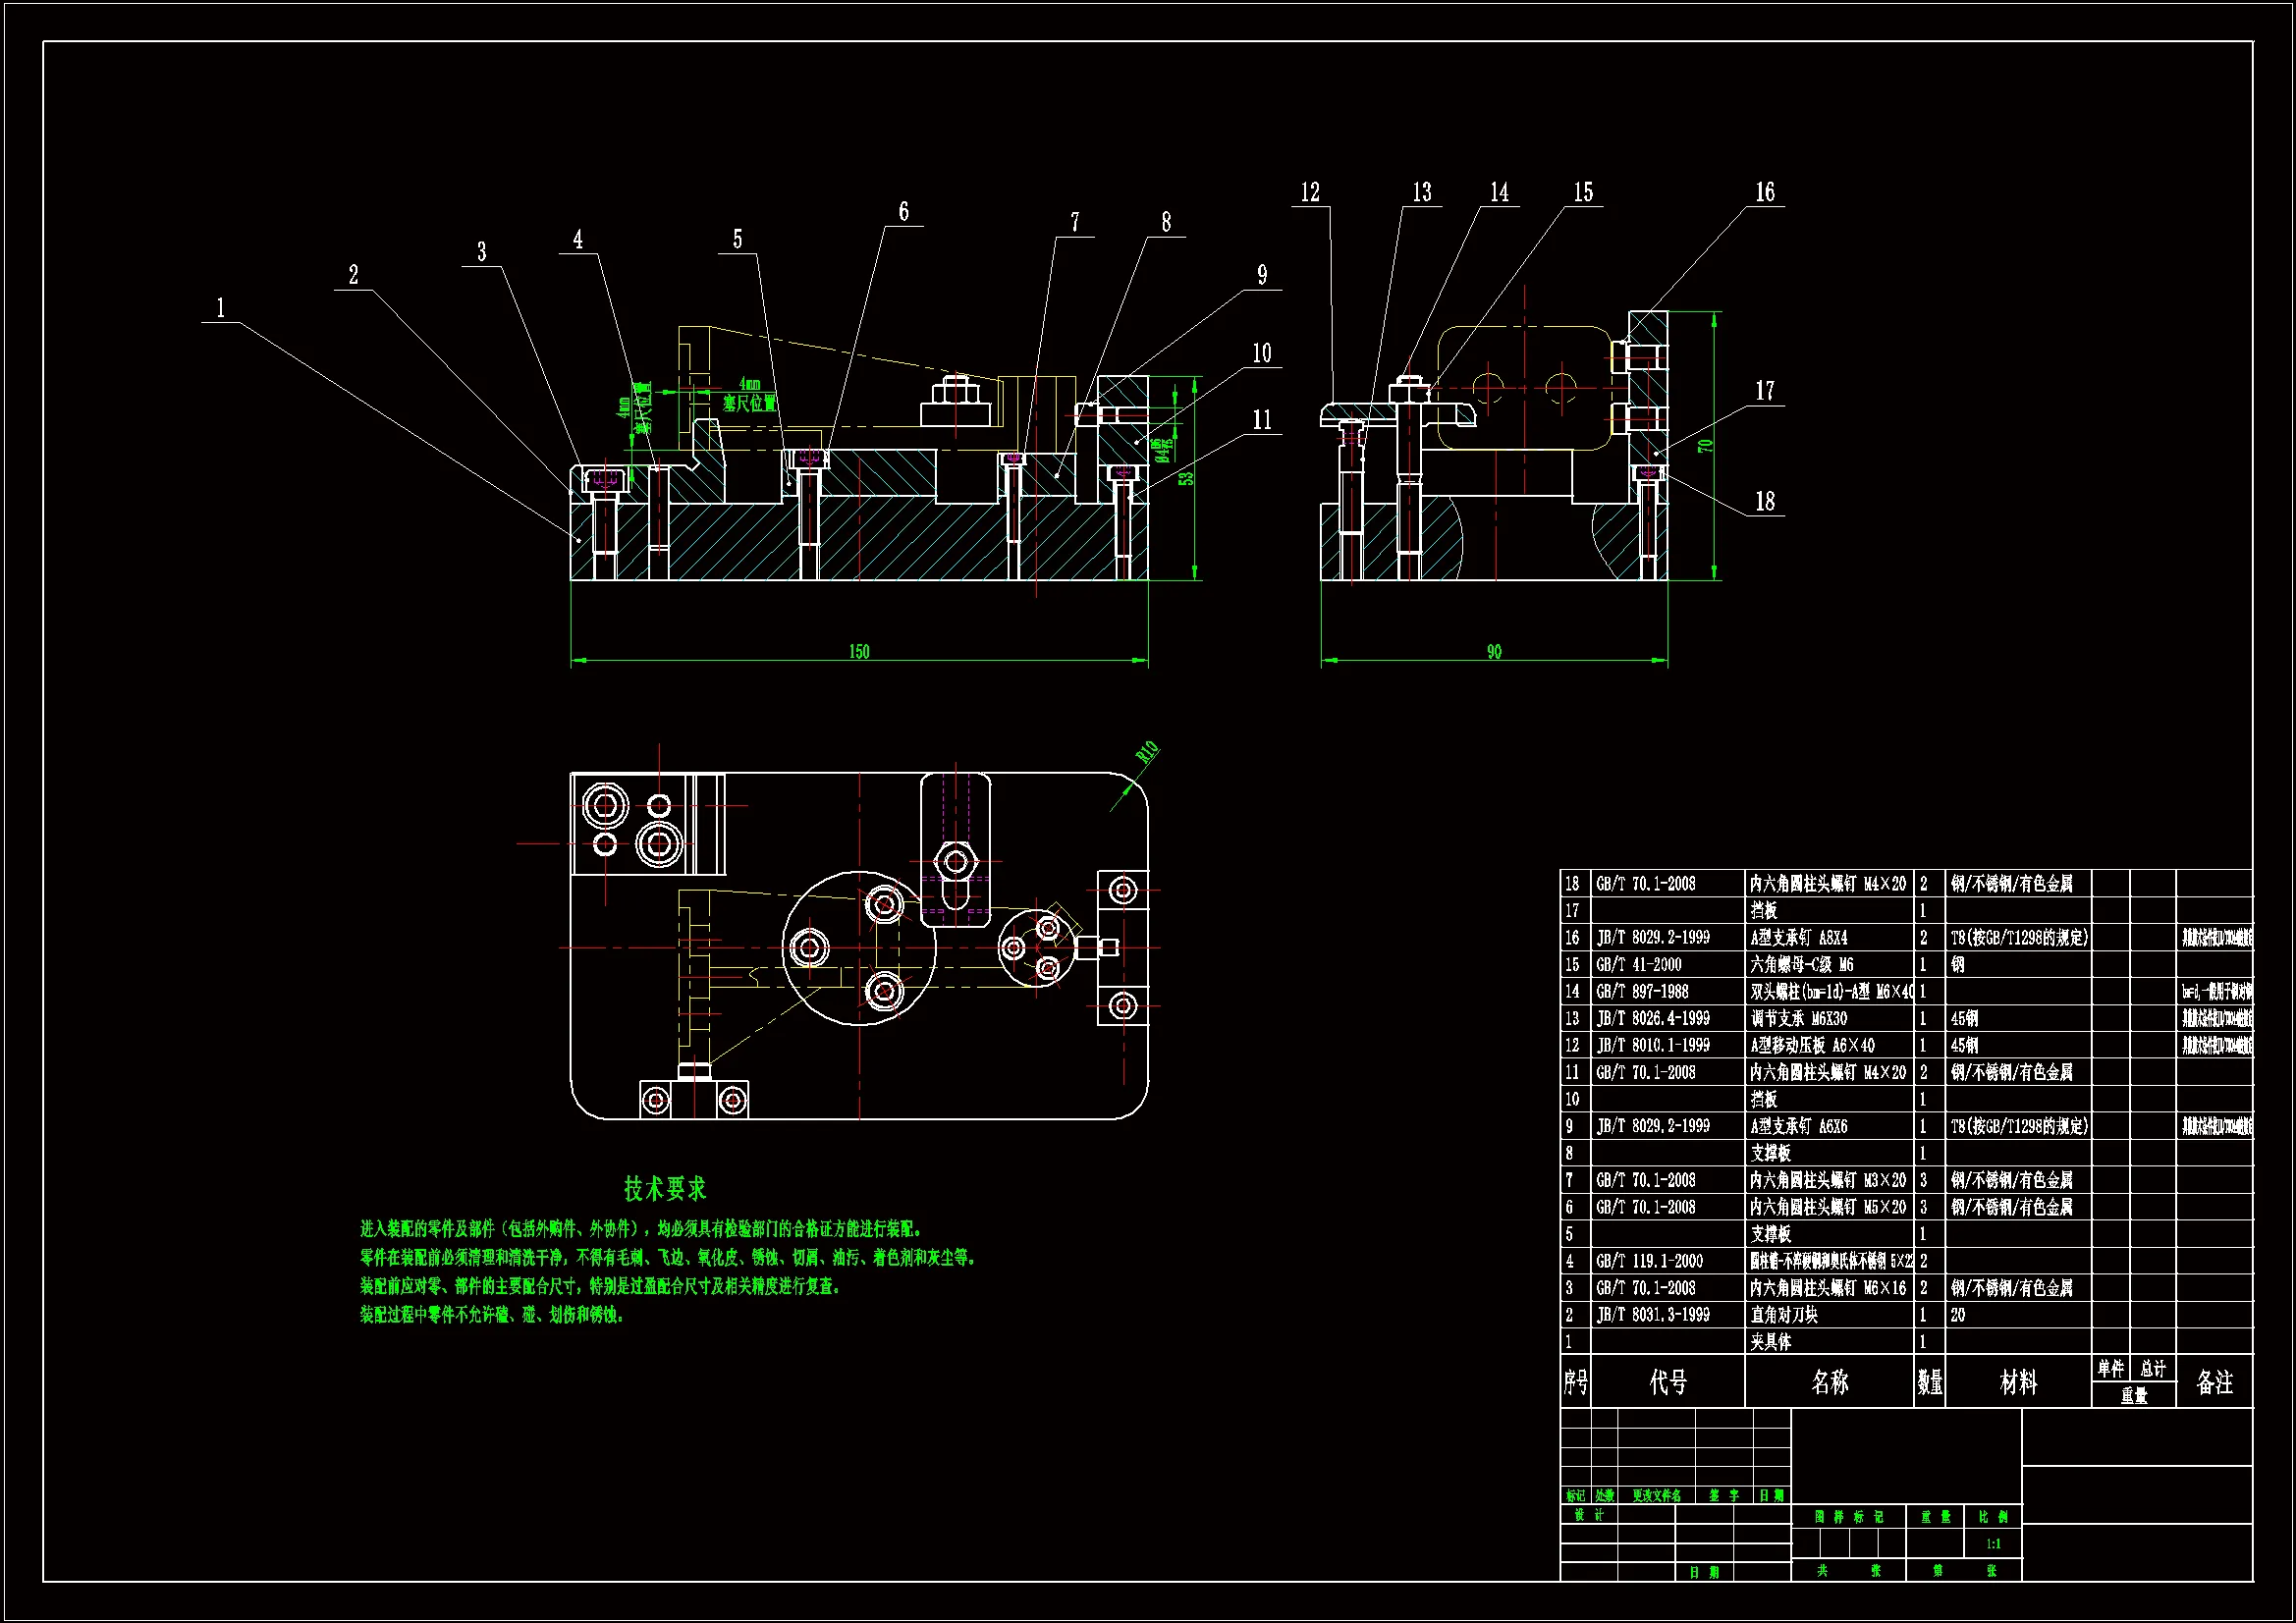The width and height of the screenshot is (2296, 1623).
Task: Click the 90 width dimension text
Action: click(x=1494, y=652)
